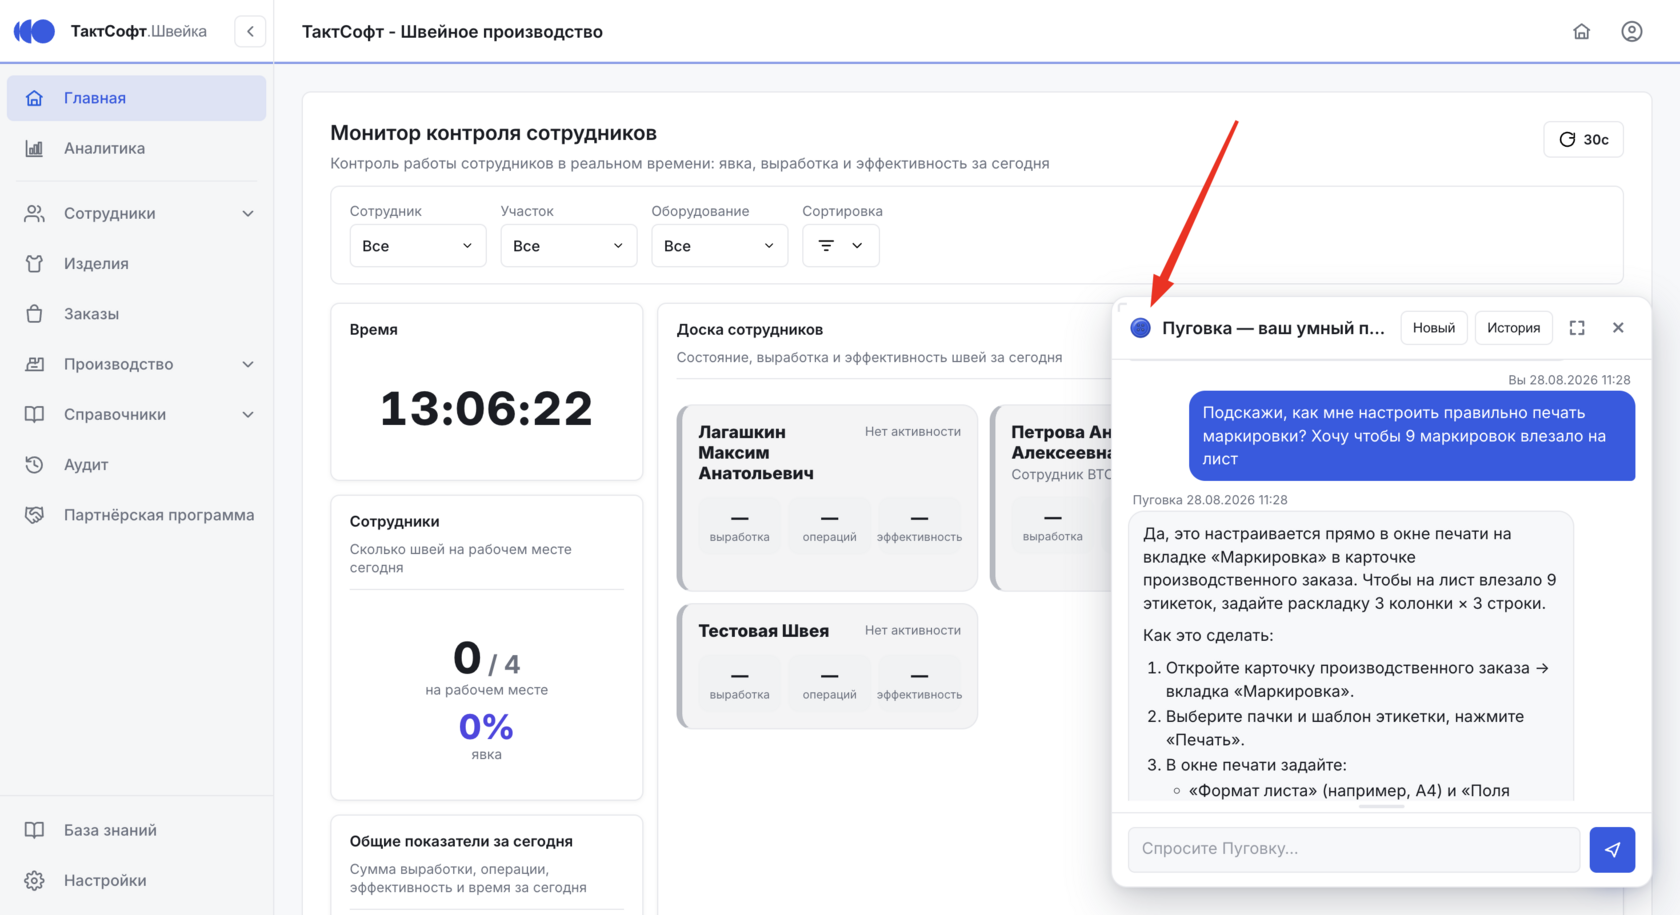Open the home icon in top bar
The width and height of the screenshot is (1680, 915).
(x=1581, y=31)
